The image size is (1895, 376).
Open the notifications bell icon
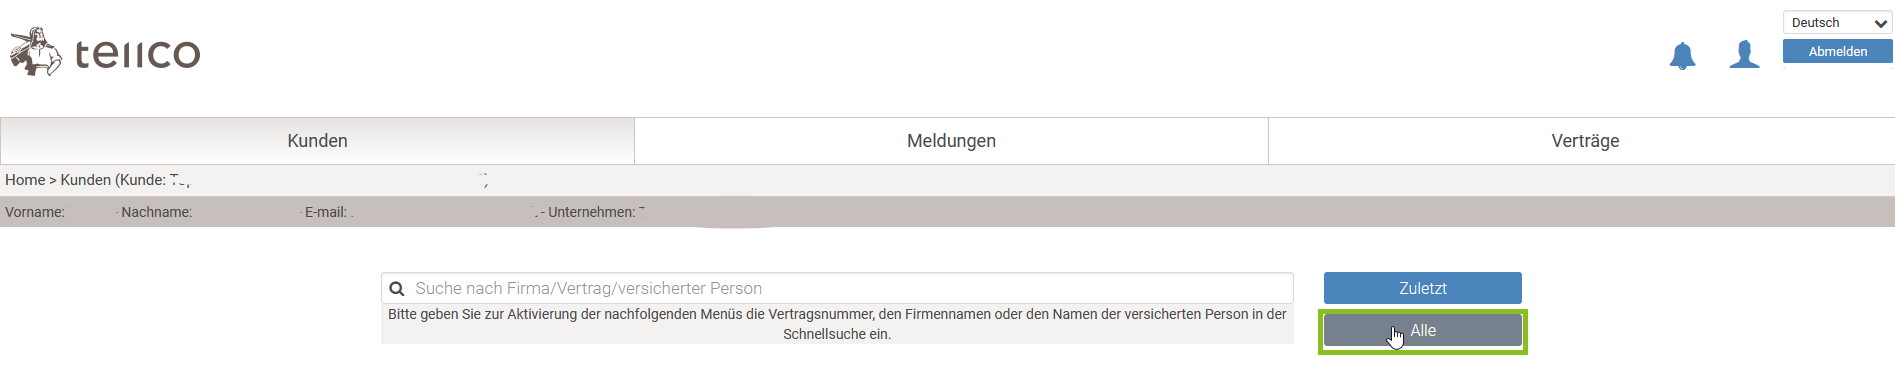click(1682, 56)
